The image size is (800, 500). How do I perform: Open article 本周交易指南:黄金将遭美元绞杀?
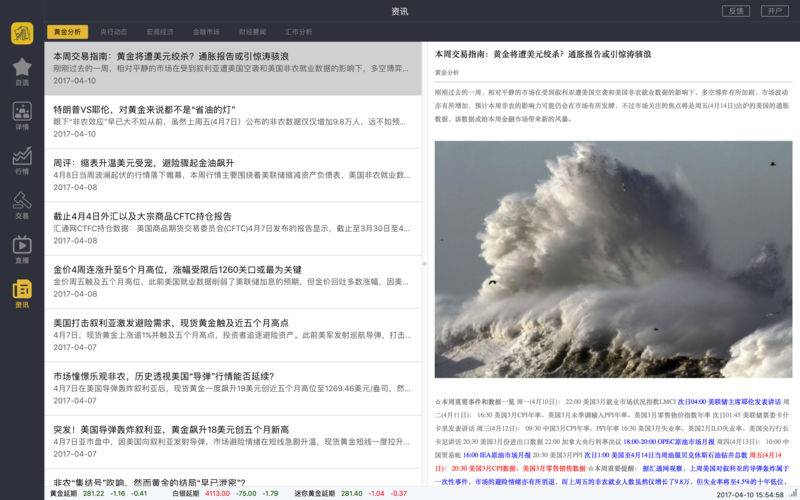tap(233, 68)
